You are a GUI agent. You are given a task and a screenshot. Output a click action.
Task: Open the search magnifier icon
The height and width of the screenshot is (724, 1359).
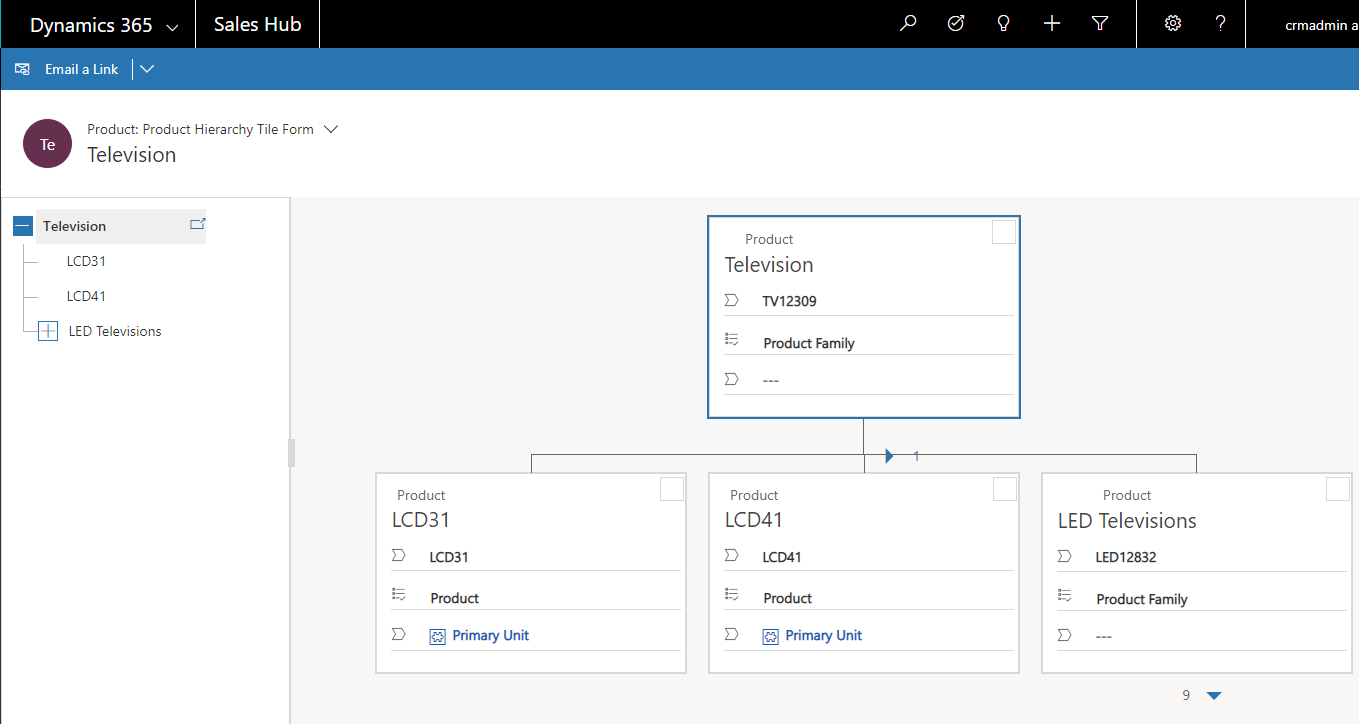[908, 24]
